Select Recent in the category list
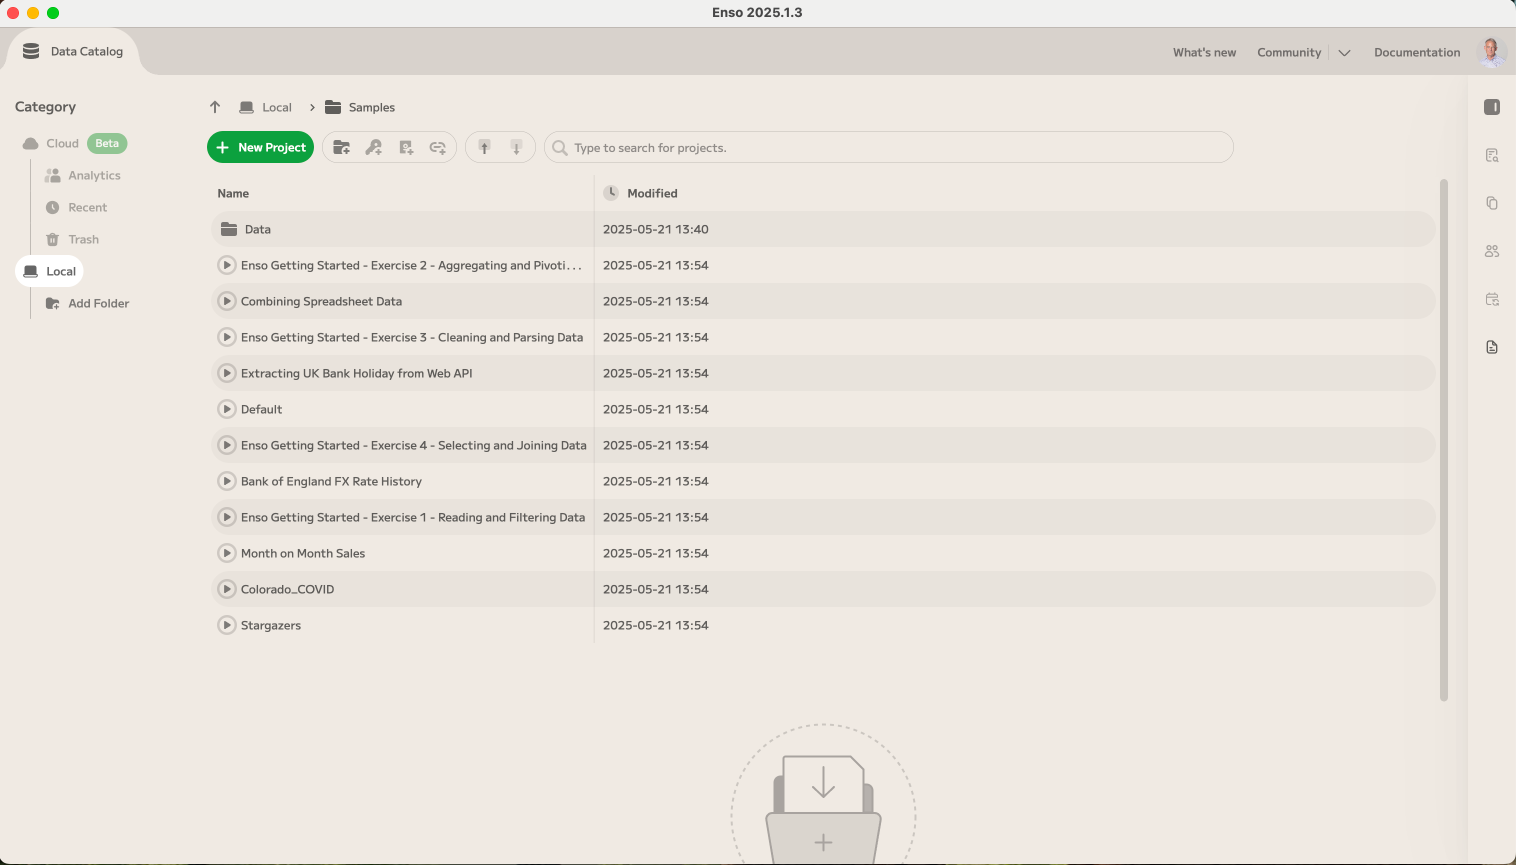The height and width of the screenshot is (865, 1516). pos(76,207)
